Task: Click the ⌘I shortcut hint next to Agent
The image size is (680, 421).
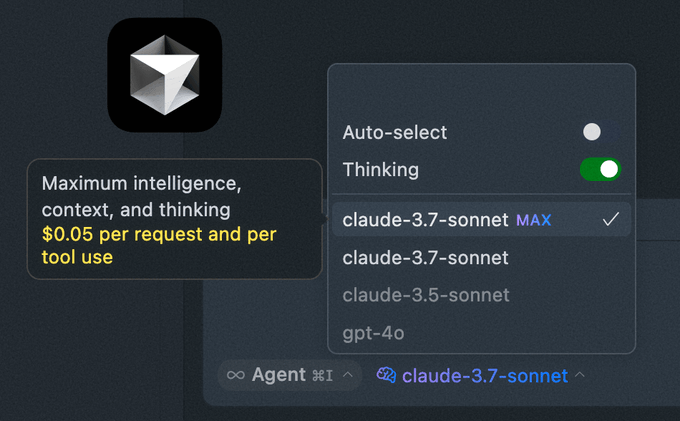Action: tap(322, 376)
